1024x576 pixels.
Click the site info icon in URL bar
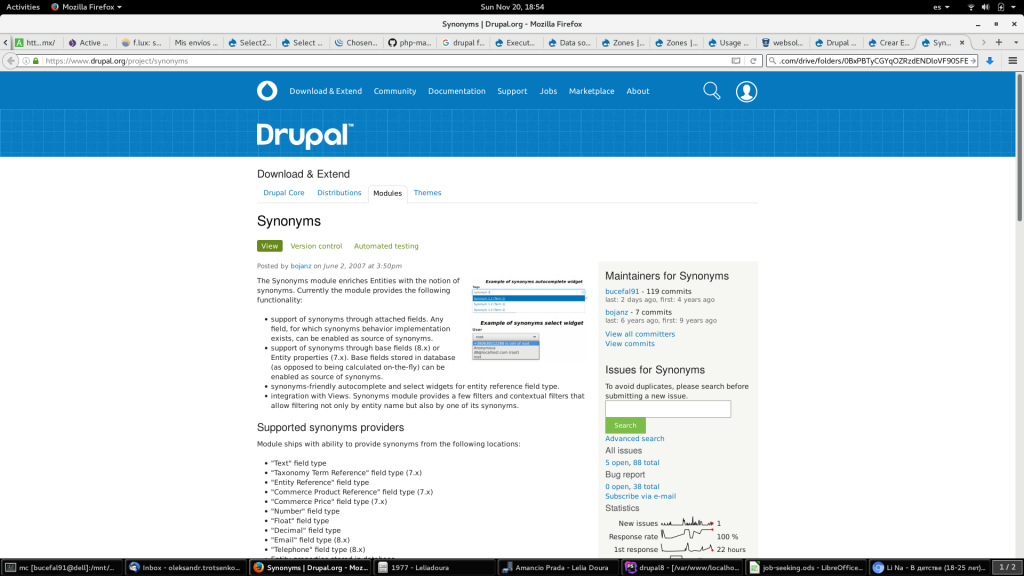26,61
